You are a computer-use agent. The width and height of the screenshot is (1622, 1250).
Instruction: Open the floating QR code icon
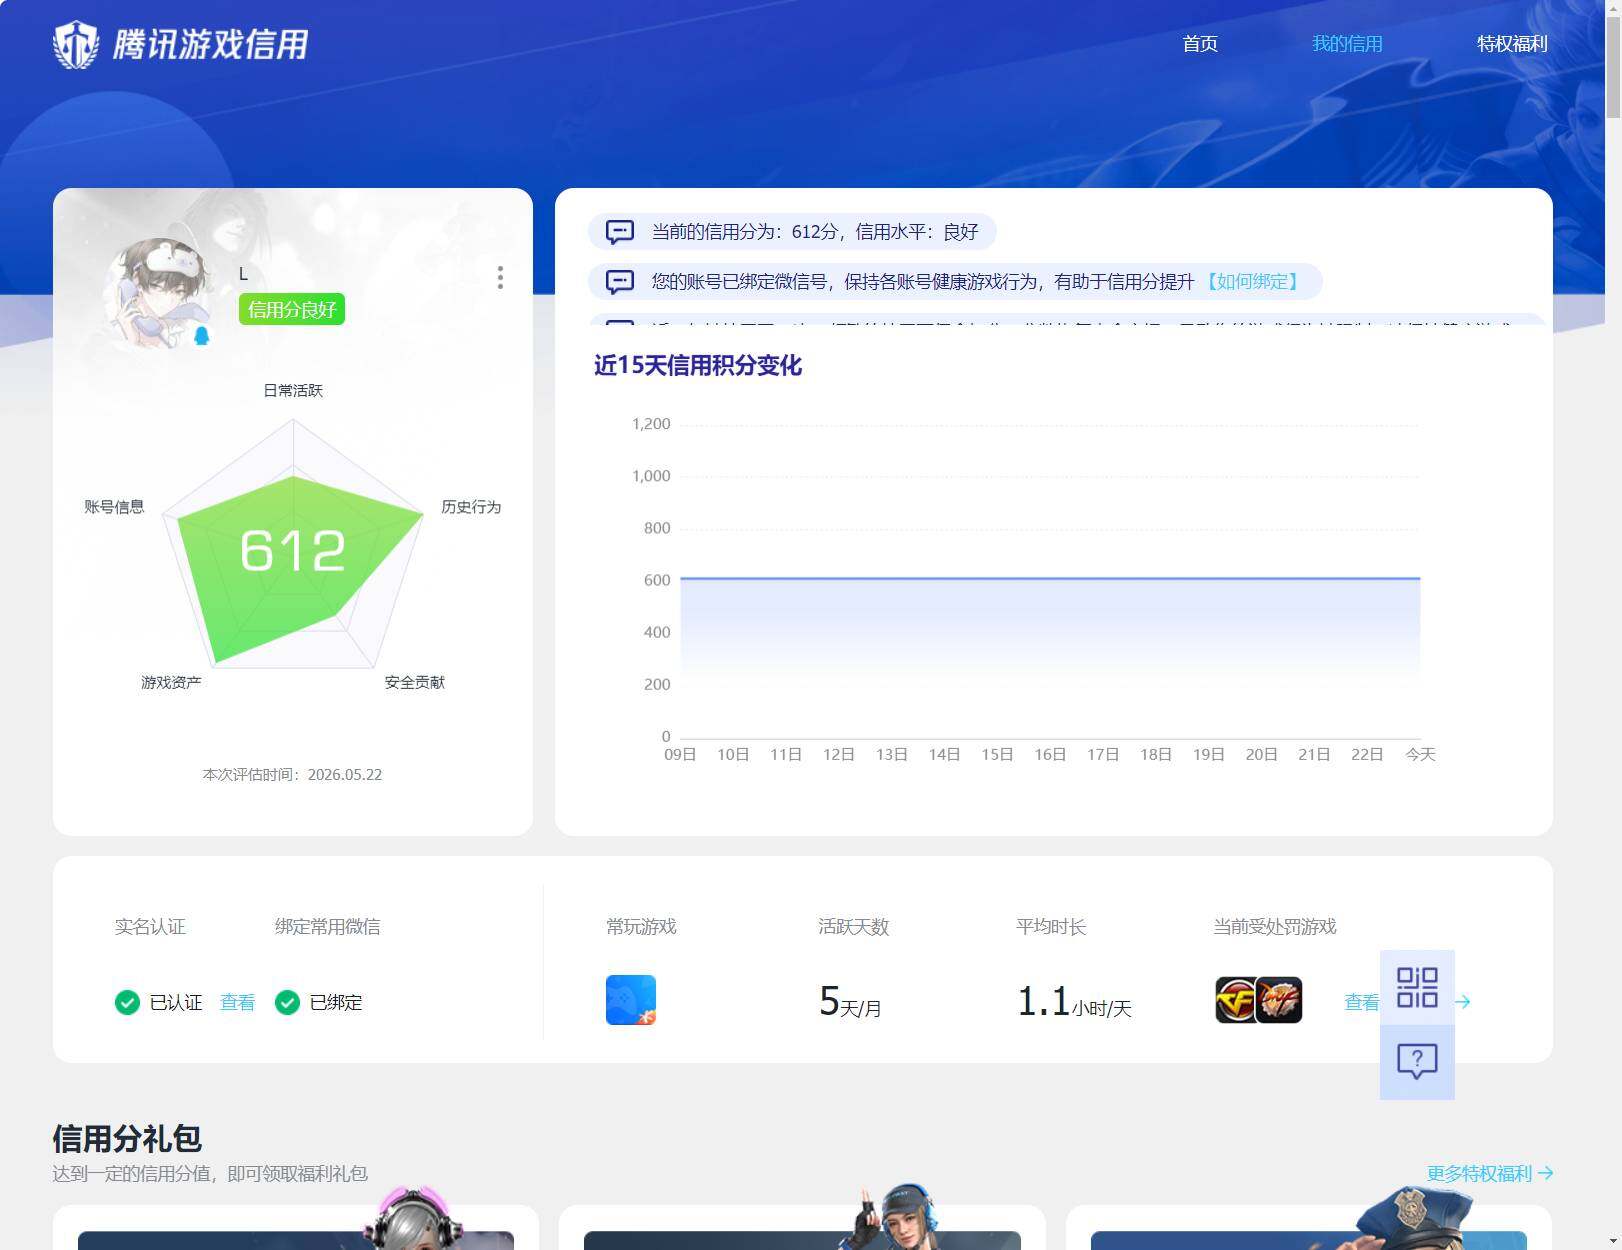click(1417, 987)
